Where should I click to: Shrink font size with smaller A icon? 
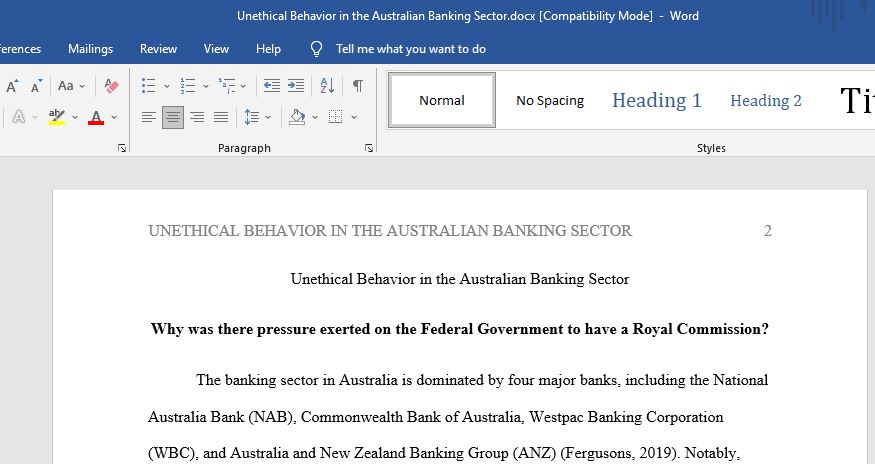pos(36,86)
